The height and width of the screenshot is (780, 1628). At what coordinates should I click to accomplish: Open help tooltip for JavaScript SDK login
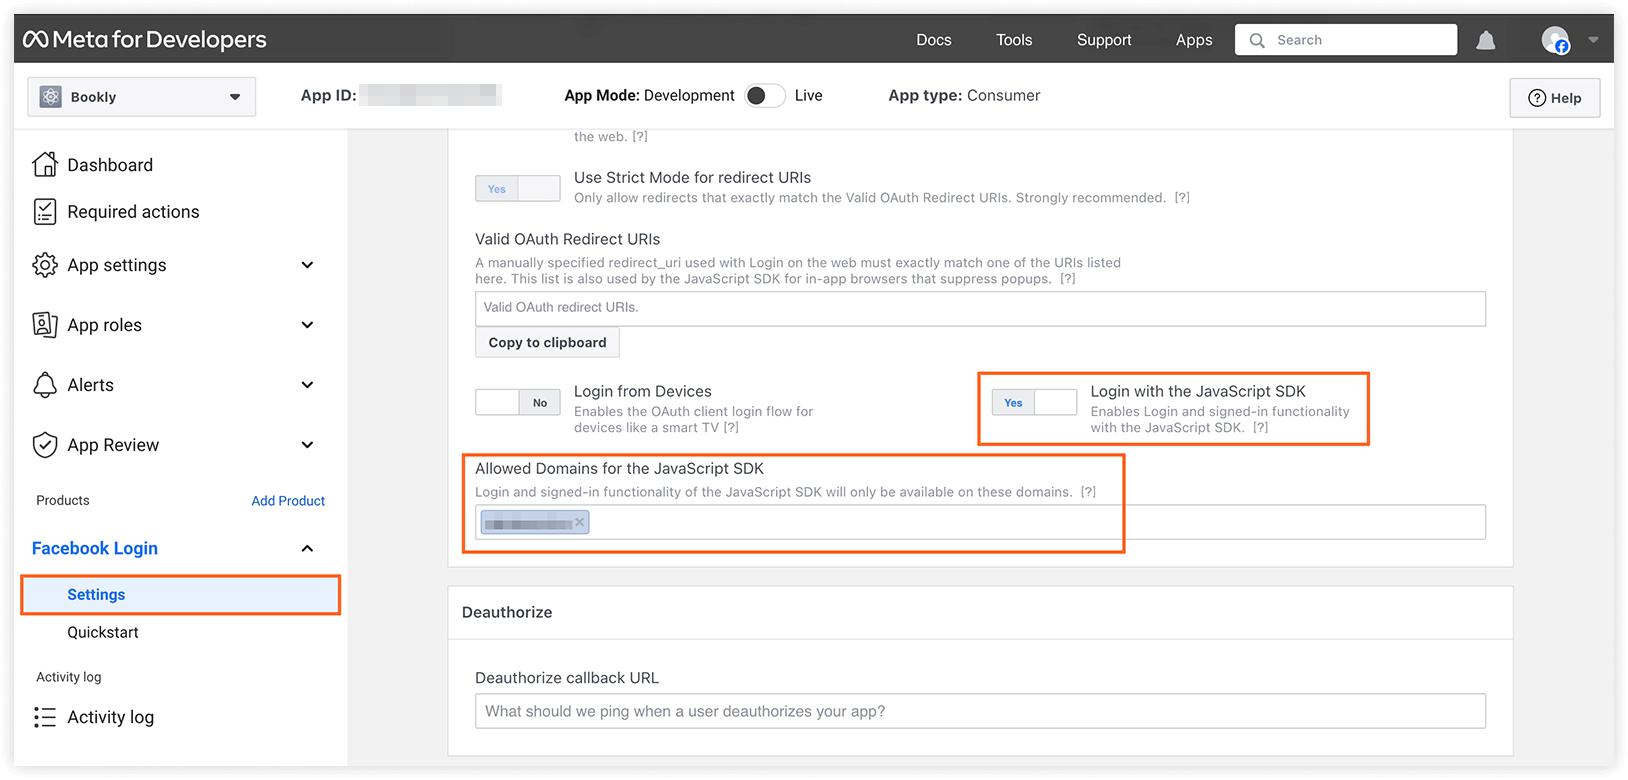[1260, 428]
